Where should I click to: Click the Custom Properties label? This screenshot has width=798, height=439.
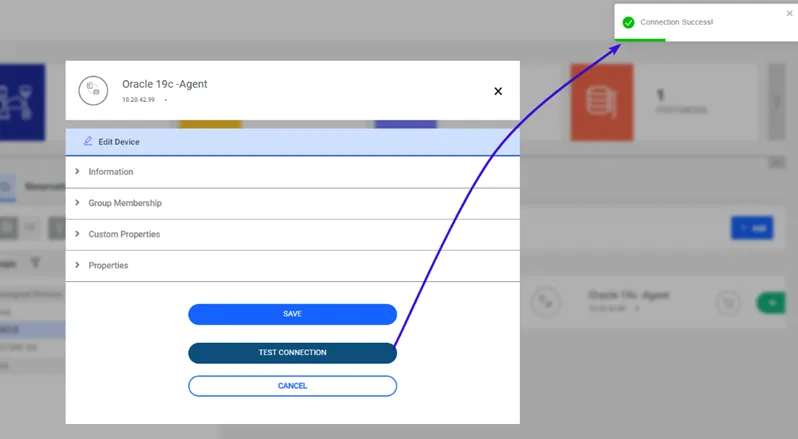(124, 234)
